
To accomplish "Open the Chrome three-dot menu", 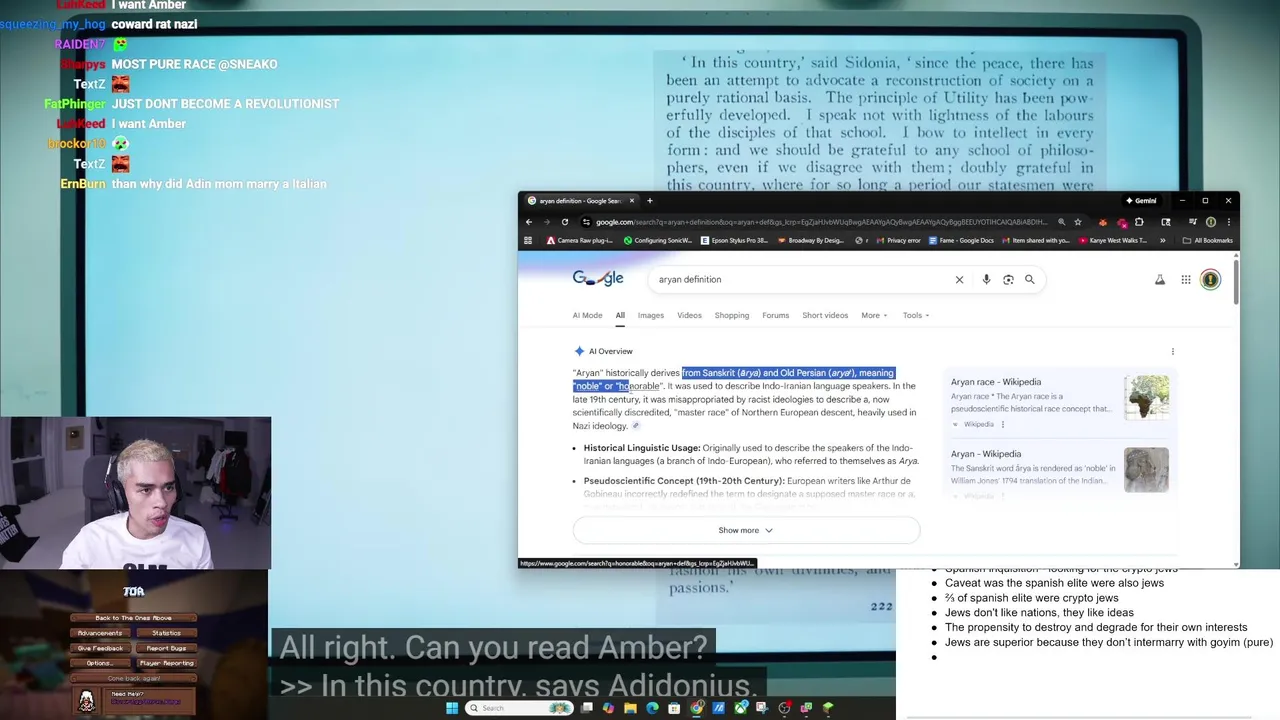I will pyautogui.click(x=1228, y=222).
